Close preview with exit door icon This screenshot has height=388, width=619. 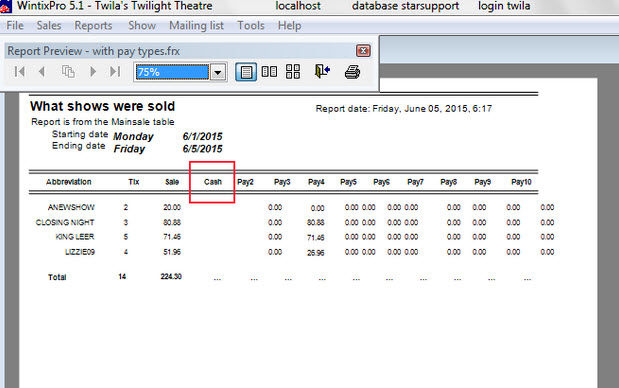click(x=322, y=71)
